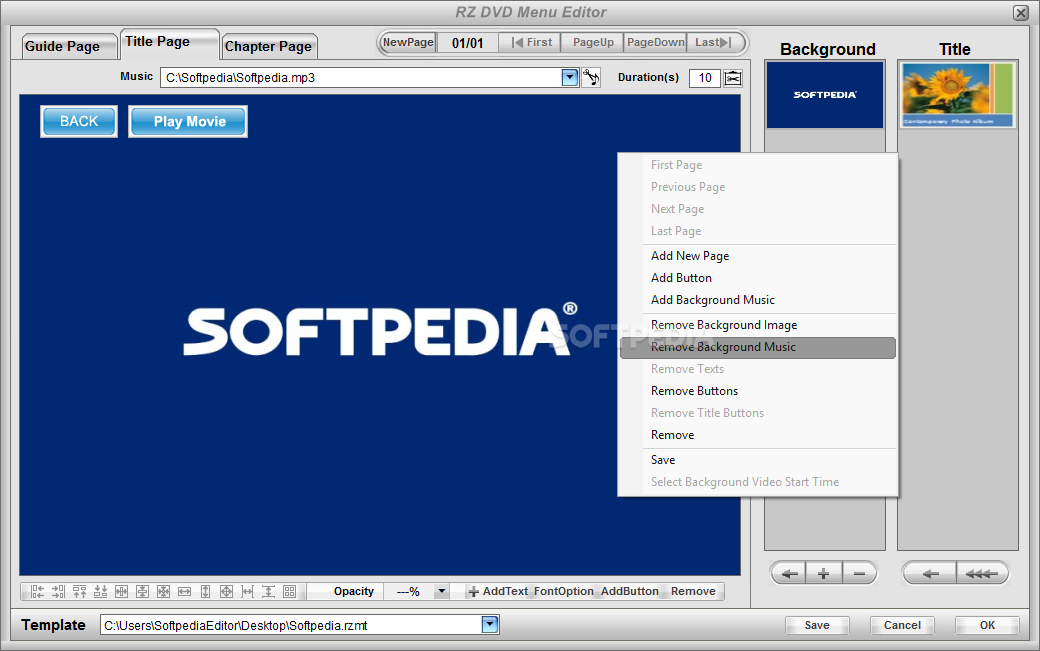Click the Title panel single left arrow
Viewport: 1040px width, 651px height.
coord(930,573)
